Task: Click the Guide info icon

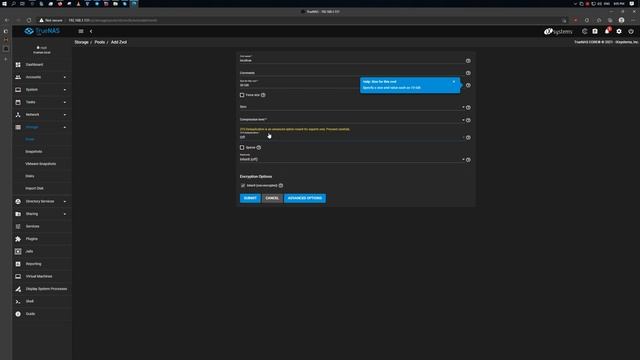Action: coord(18,314)
